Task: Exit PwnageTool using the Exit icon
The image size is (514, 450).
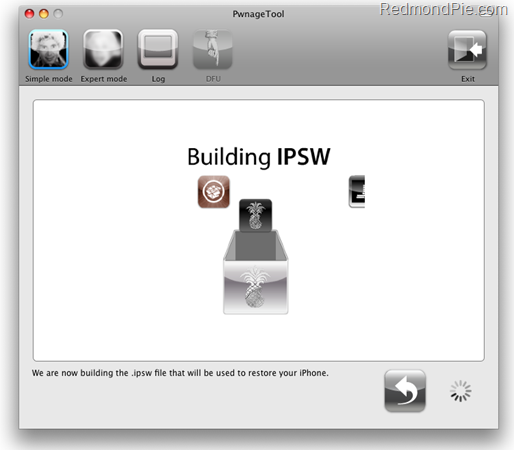Action: [x=467, y=49]
